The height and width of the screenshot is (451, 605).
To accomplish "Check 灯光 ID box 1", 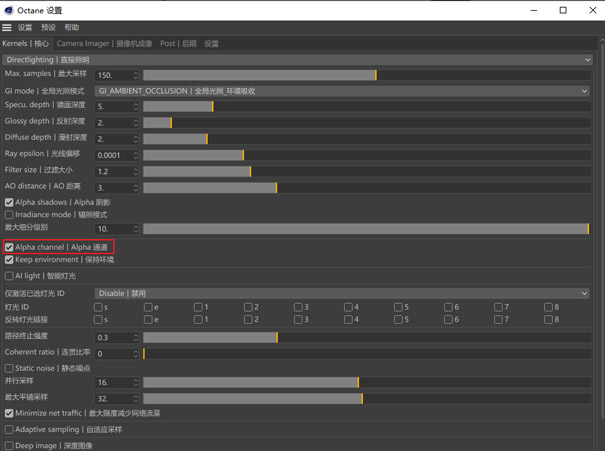I will (198, 307).
